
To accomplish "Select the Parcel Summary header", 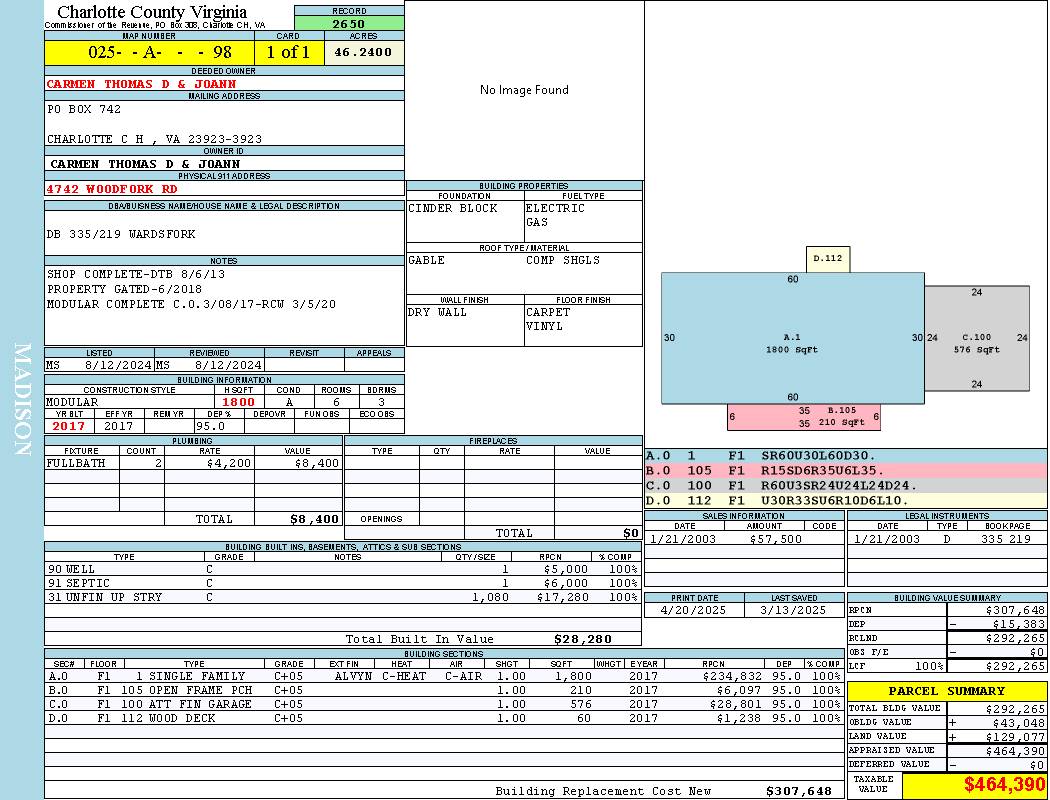I will [x=947, y=691].
